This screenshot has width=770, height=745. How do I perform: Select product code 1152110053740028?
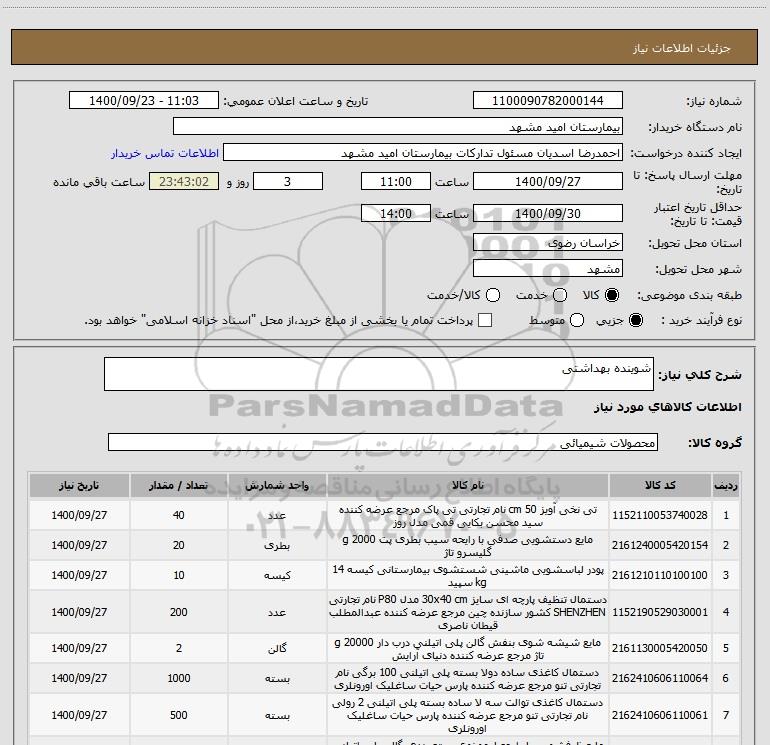(x=660, y=515)
